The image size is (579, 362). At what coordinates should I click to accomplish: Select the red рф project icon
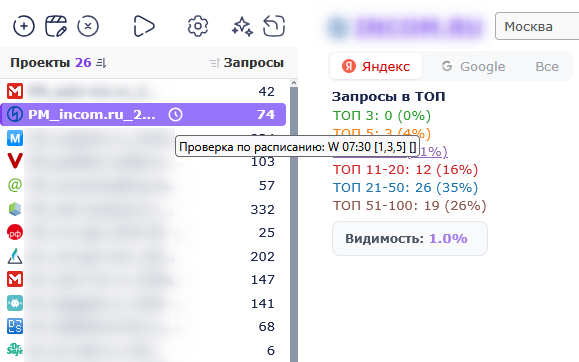pos(15,233)
